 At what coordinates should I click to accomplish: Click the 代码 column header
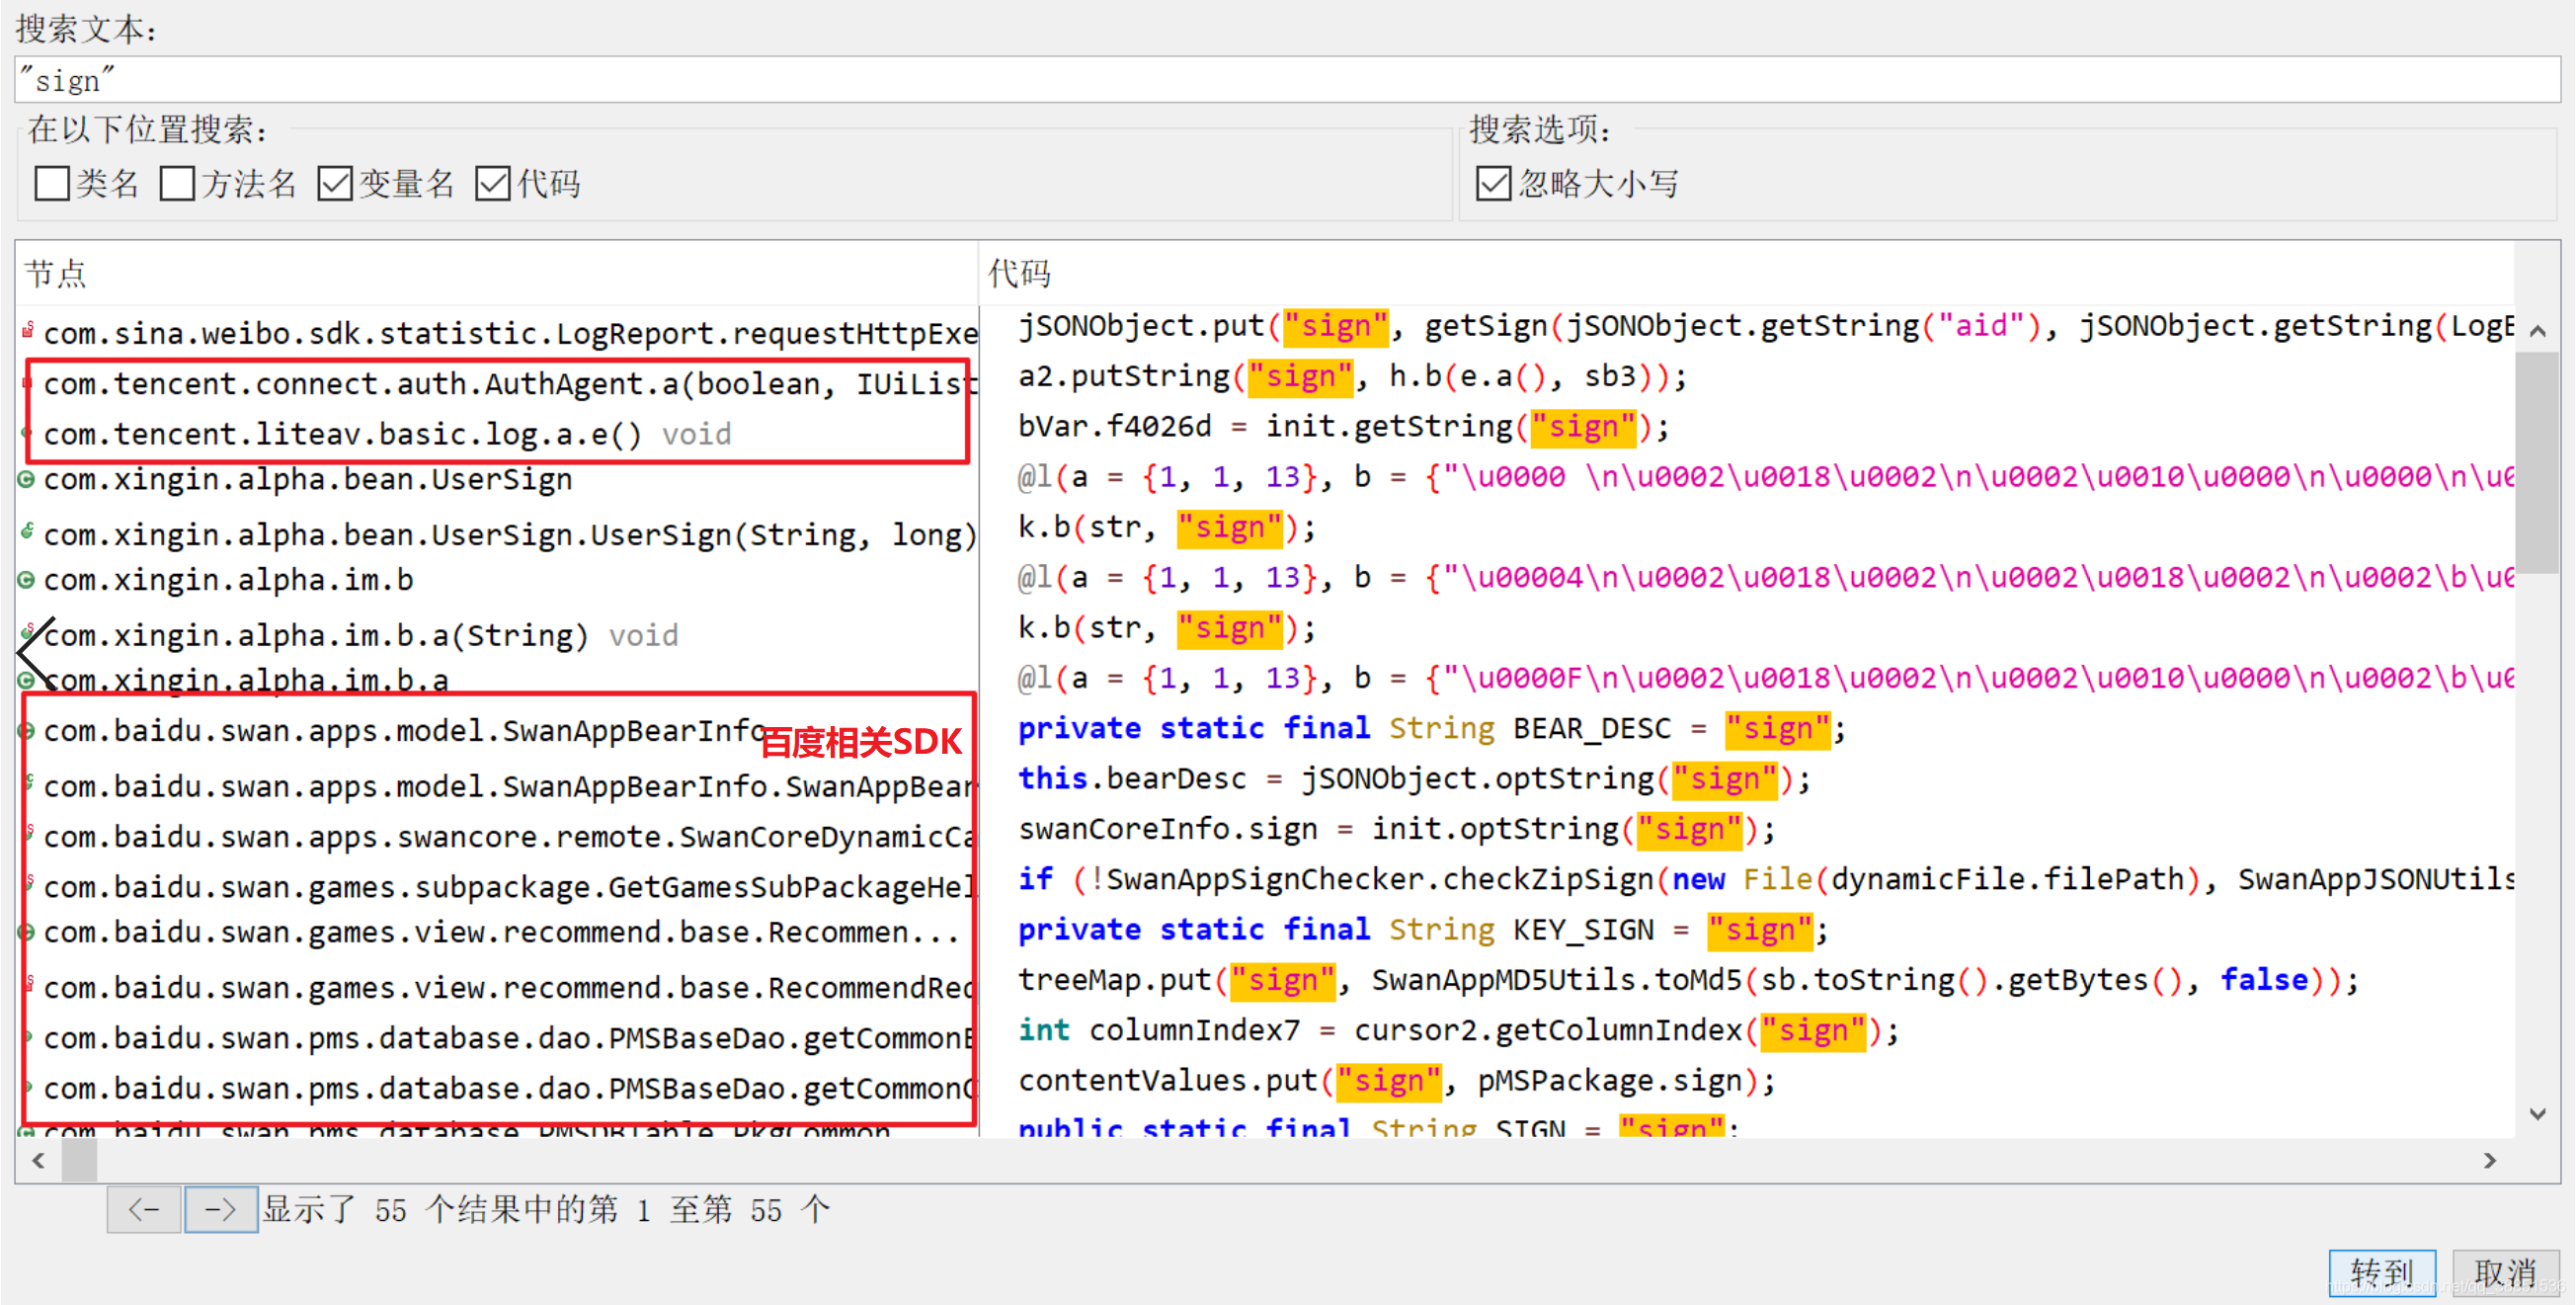point(1746,273)
